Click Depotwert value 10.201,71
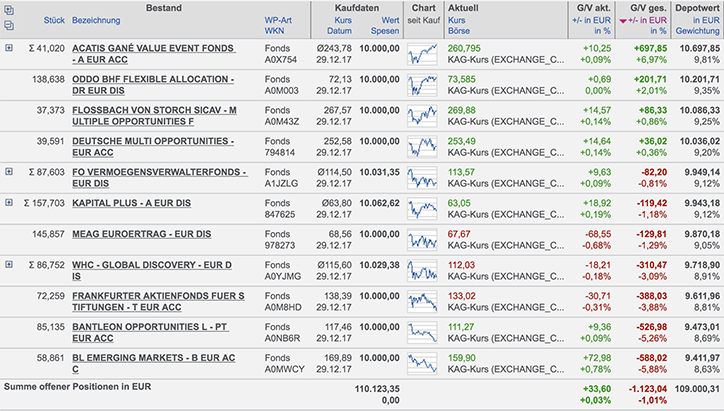The width and height of the screenshot is (724, 411). tap(700, 79)
